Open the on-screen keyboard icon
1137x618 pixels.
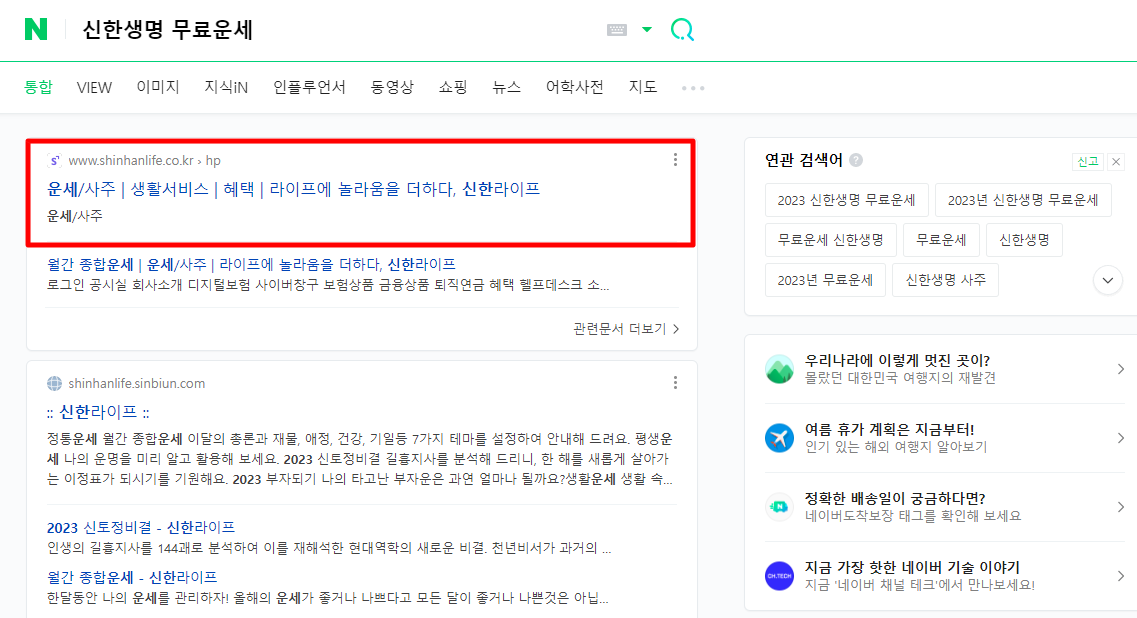[x=616, y=30]
